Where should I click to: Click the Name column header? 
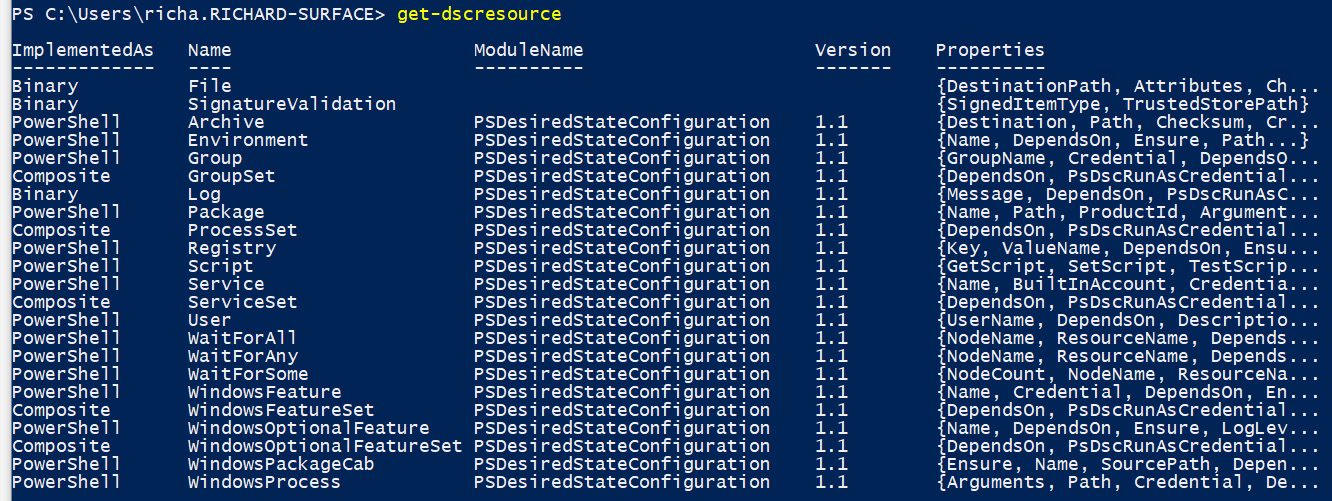[209, 50]
